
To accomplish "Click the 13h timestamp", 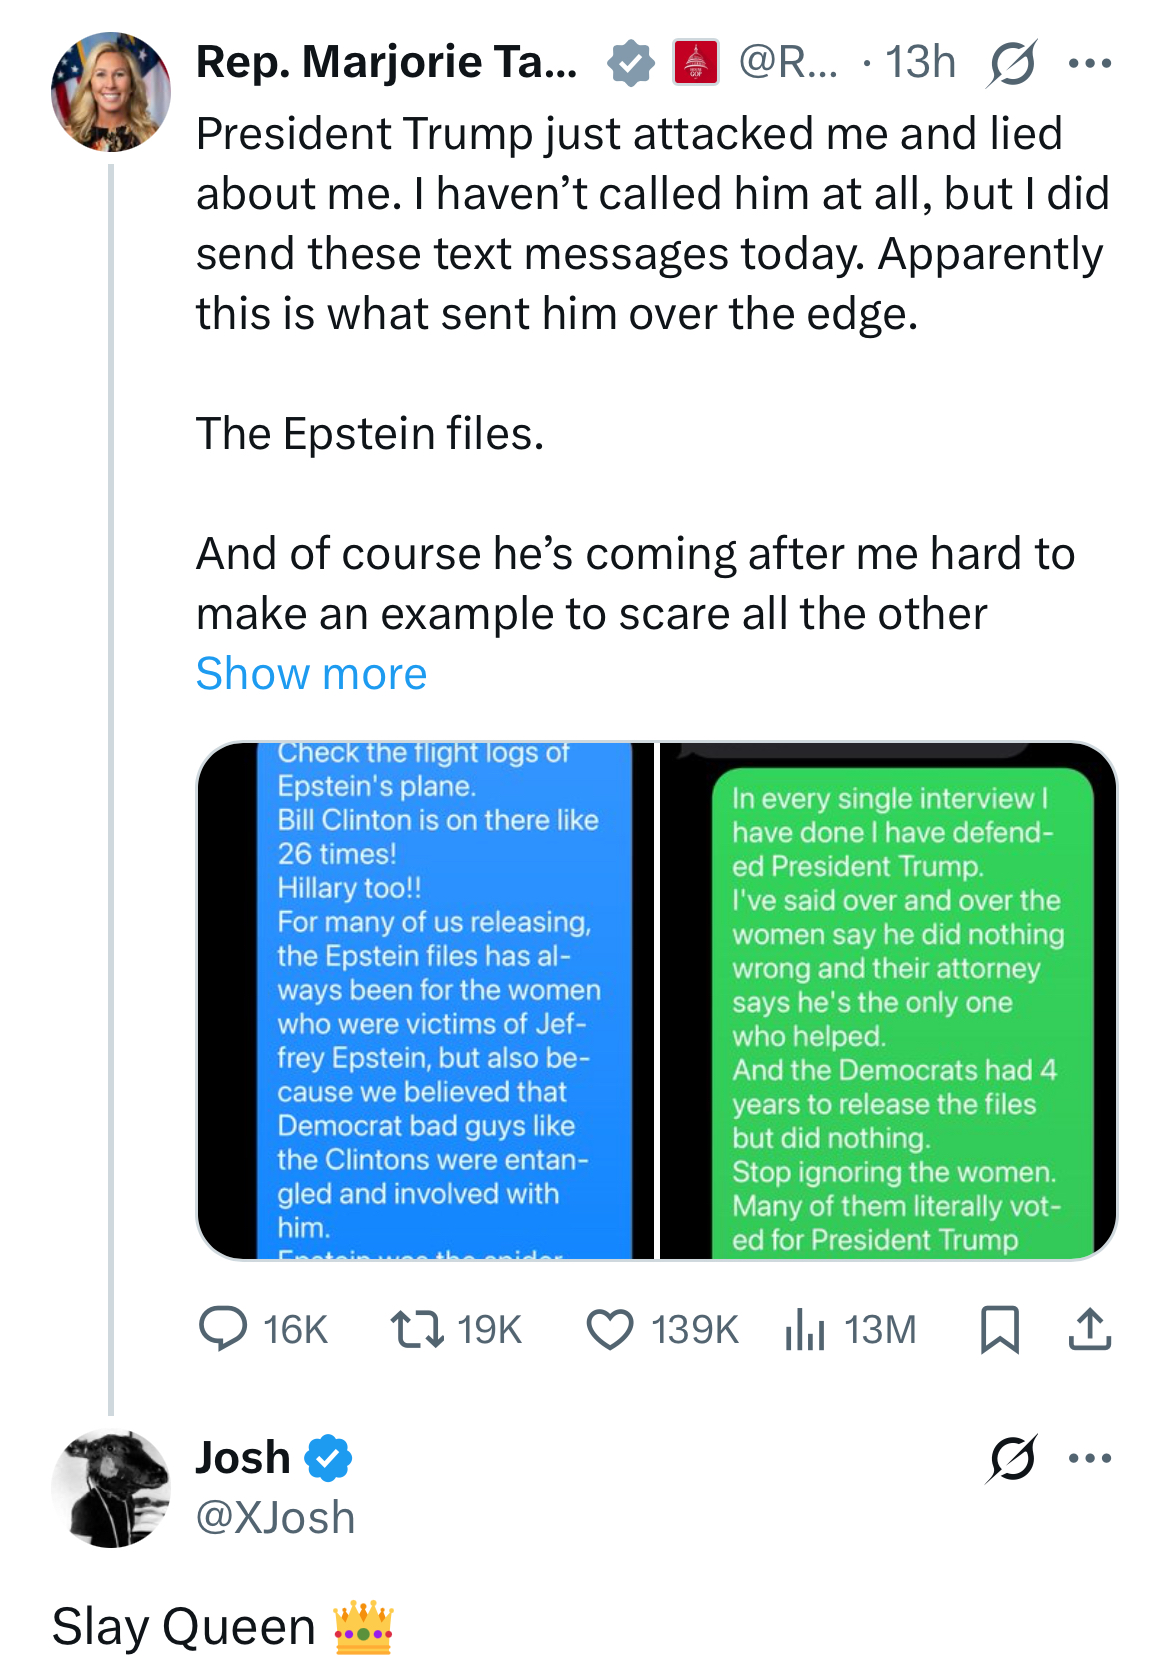I will click(x=920, y=62).
